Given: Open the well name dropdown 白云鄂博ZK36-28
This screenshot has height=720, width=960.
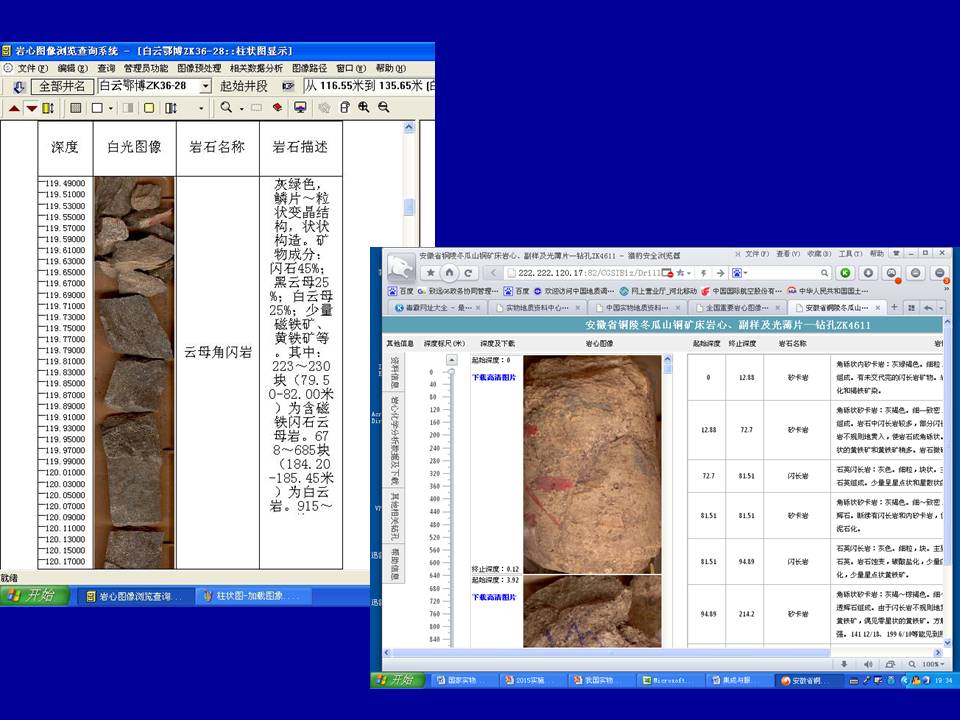Looking at the screenshot, I should point(206,86).
